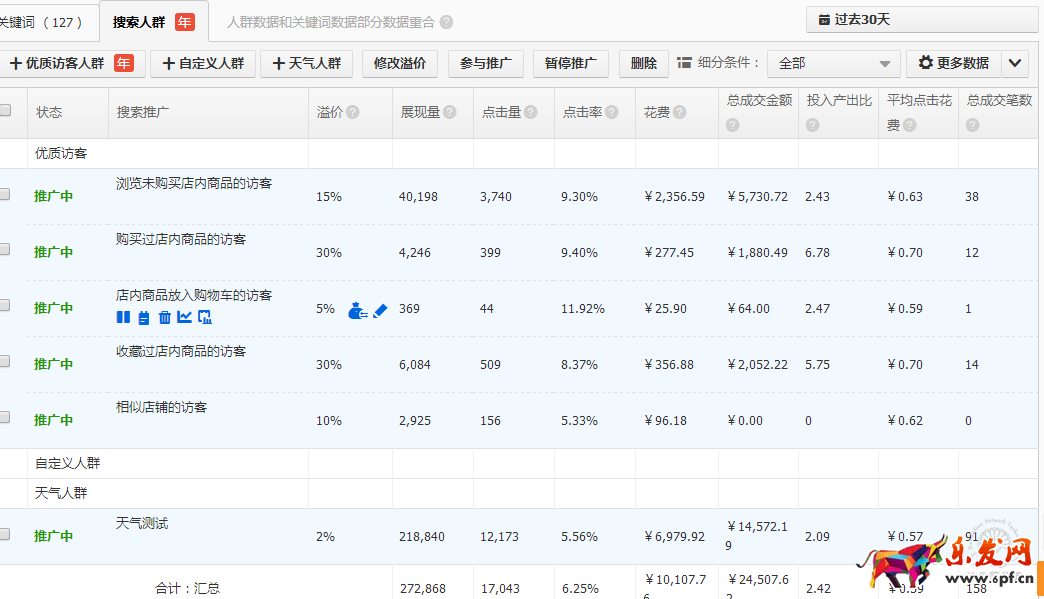Expand the arrow next to 更多数据
Image resolution: width=1044 pixels, height=599 pixels.
(x=1015, y=63)
